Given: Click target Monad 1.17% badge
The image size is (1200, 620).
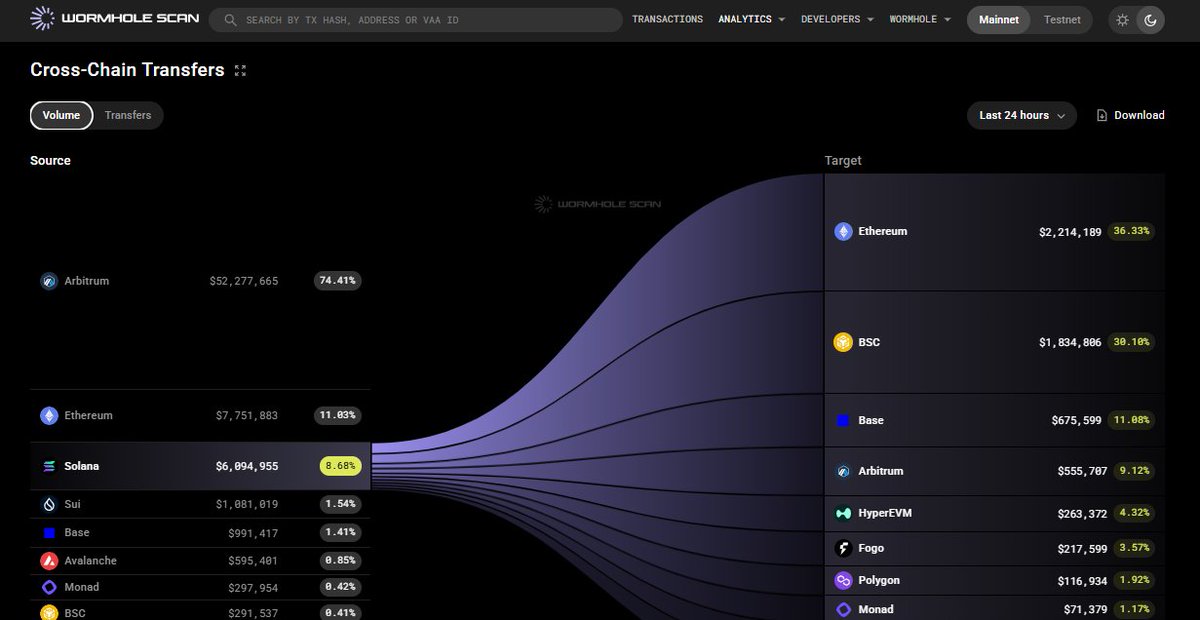Looking at the screenshot, I should [x=1134, y=609].
